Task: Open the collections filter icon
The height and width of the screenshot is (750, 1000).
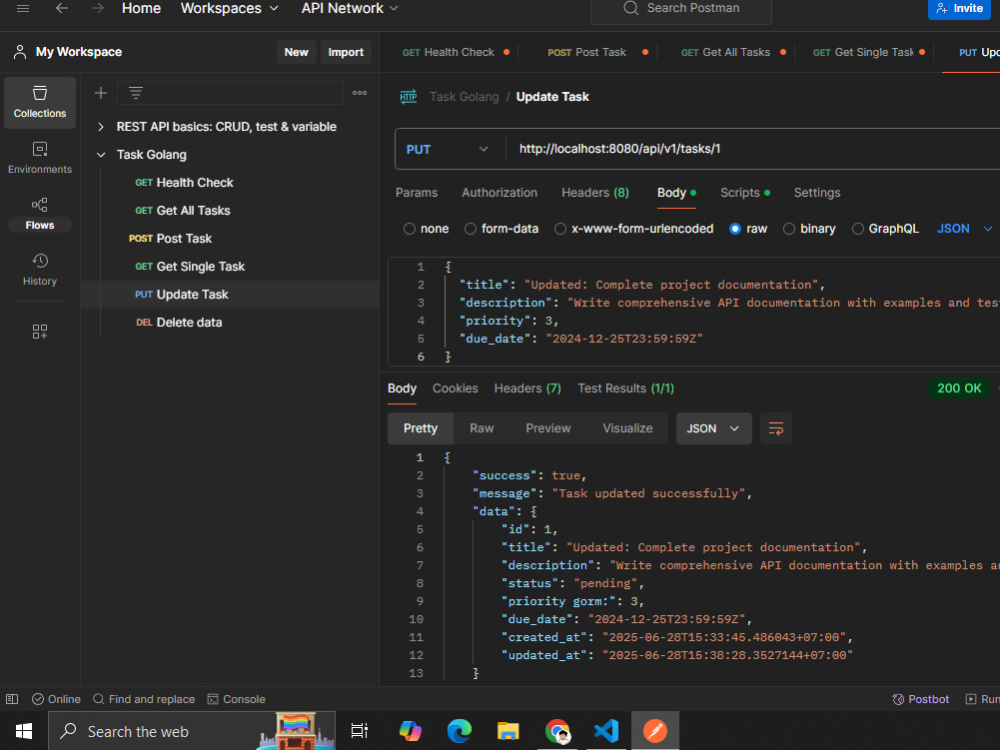Action: point(136,93)
